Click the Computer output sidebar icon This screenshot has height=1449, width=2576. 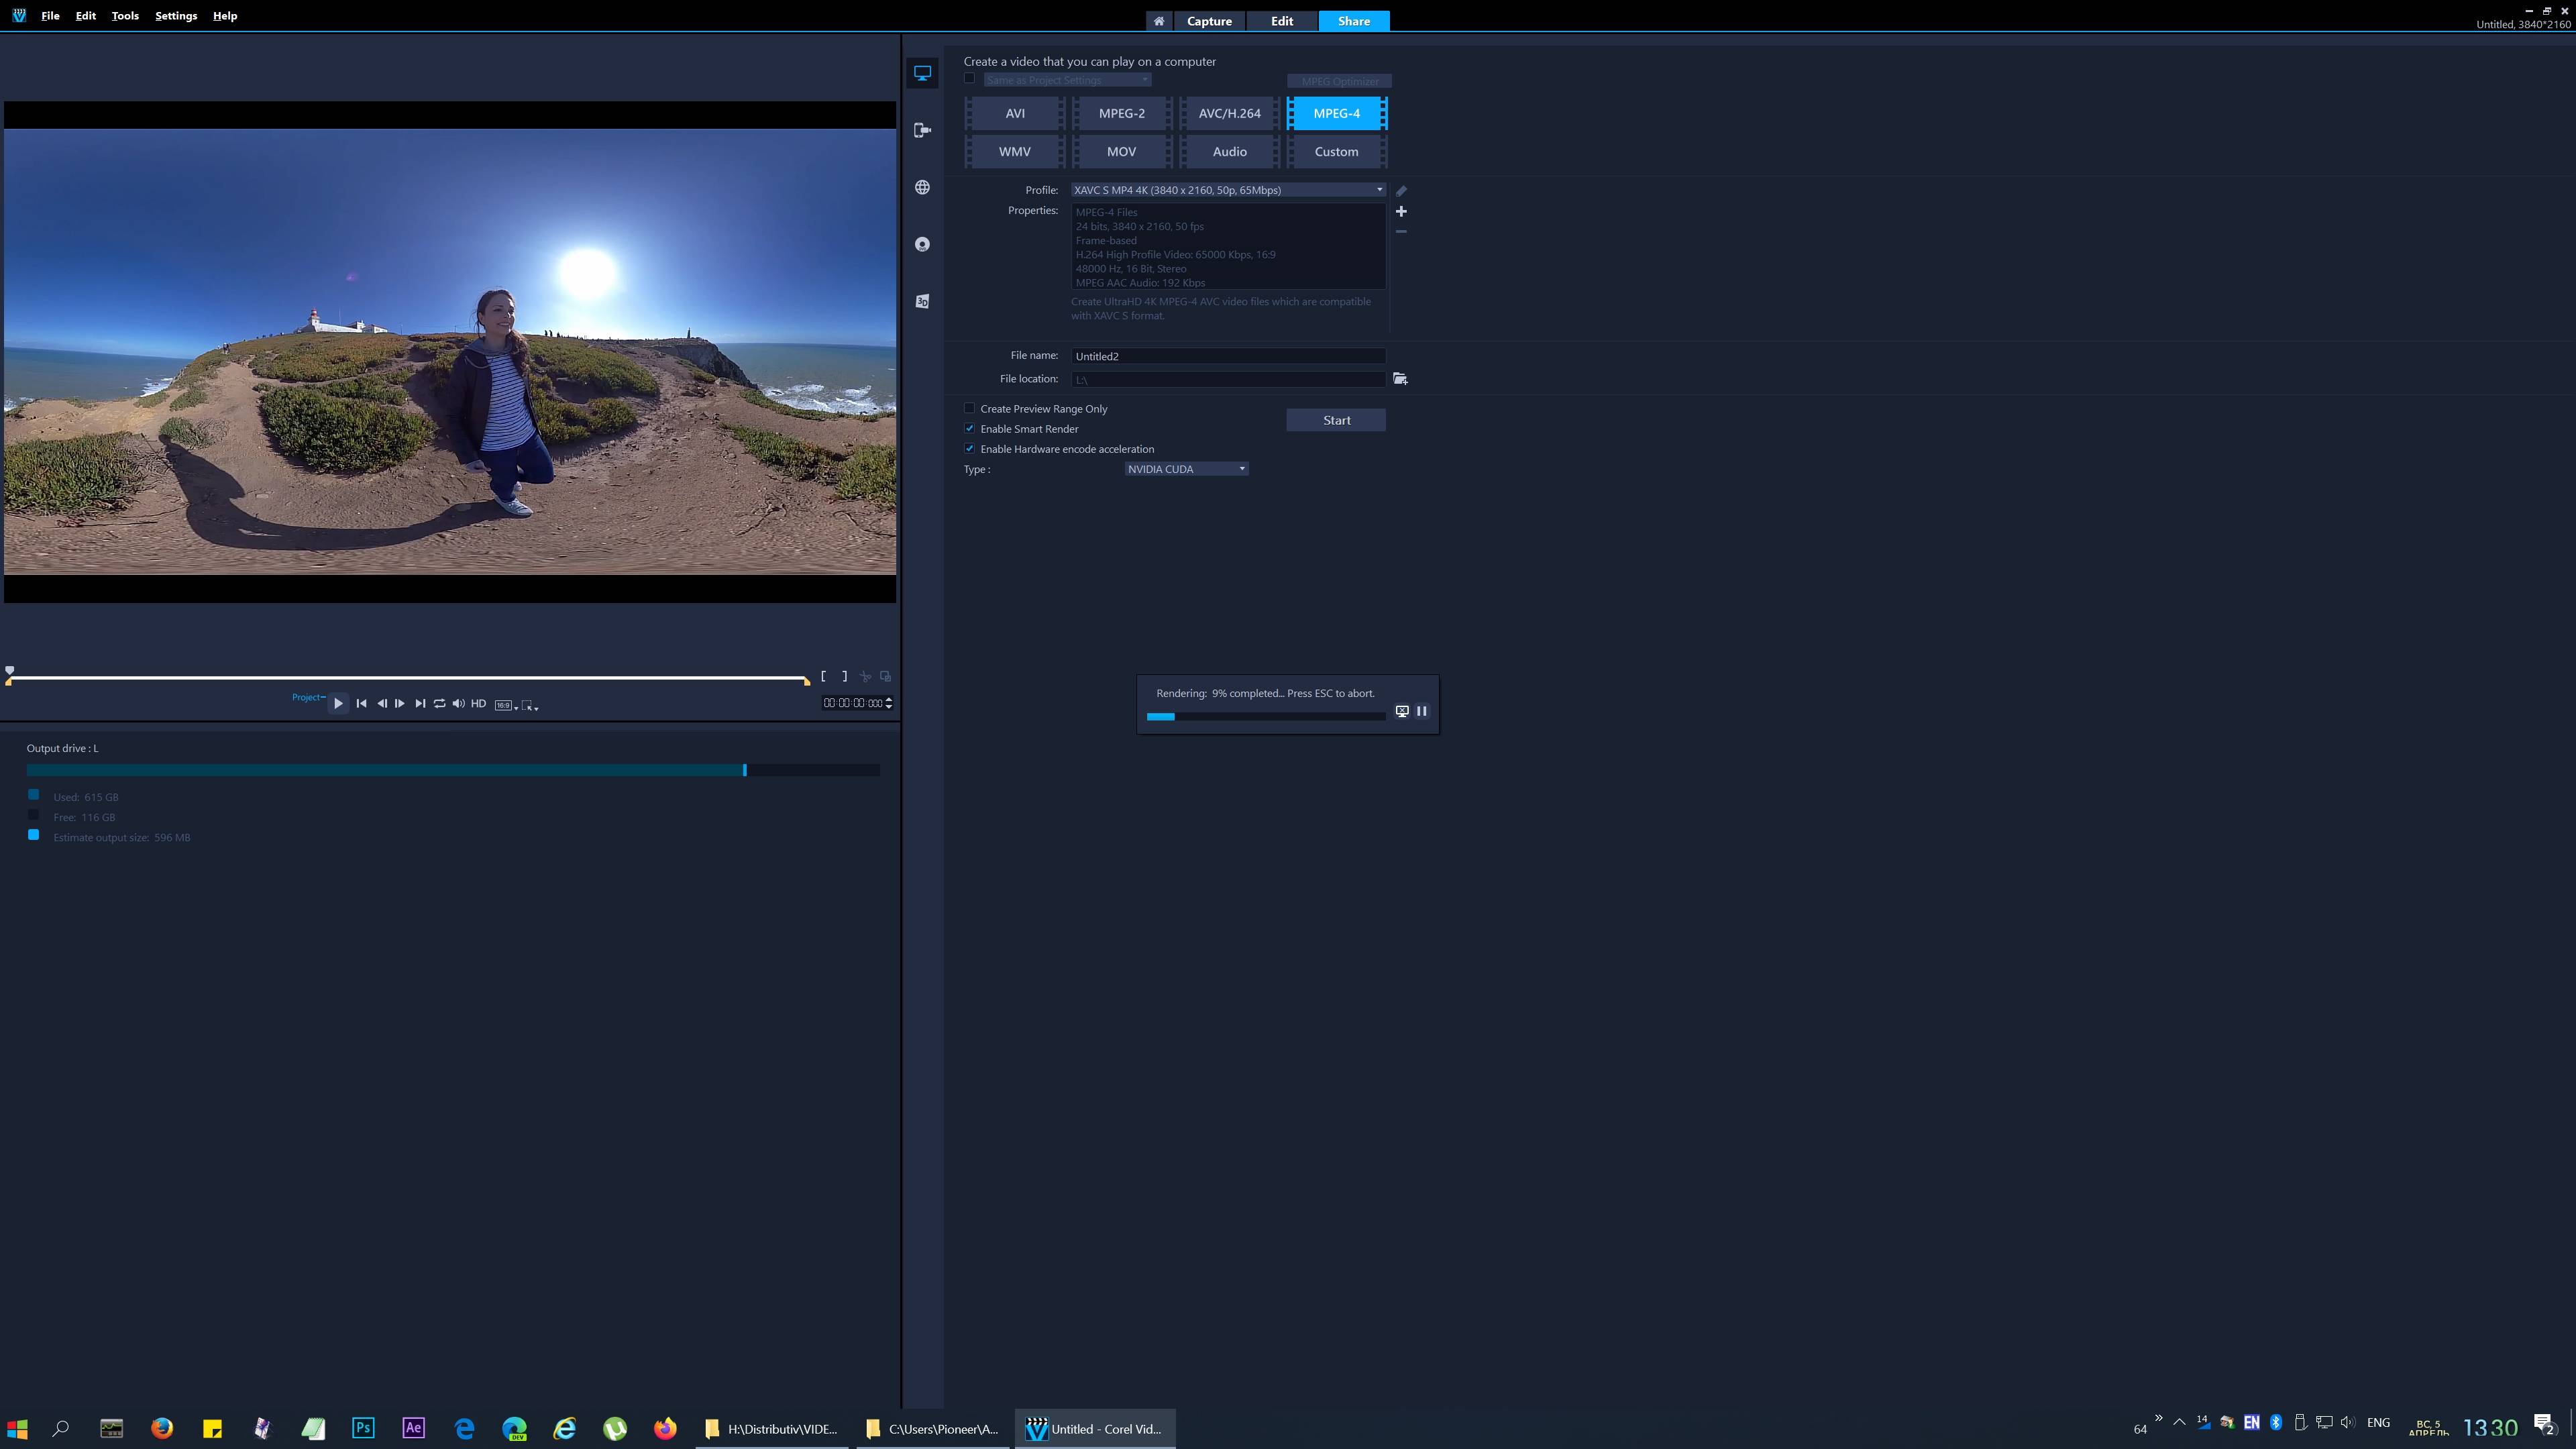coord(922,73)
